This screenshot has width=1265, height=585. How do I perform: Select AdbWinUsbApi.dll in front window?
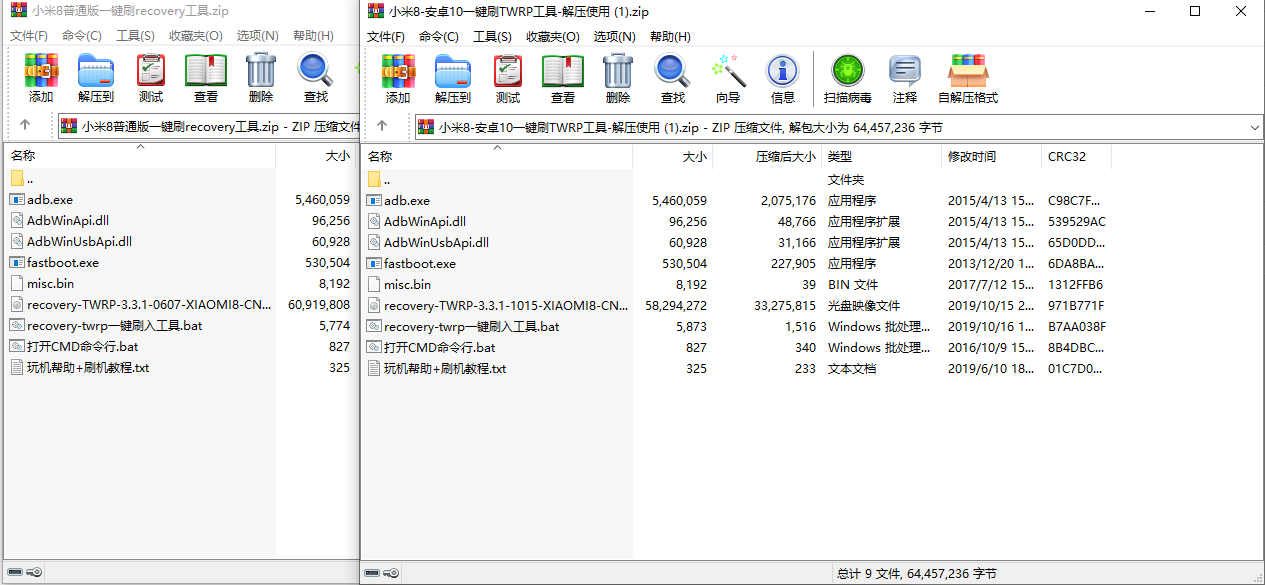[436, 243]
